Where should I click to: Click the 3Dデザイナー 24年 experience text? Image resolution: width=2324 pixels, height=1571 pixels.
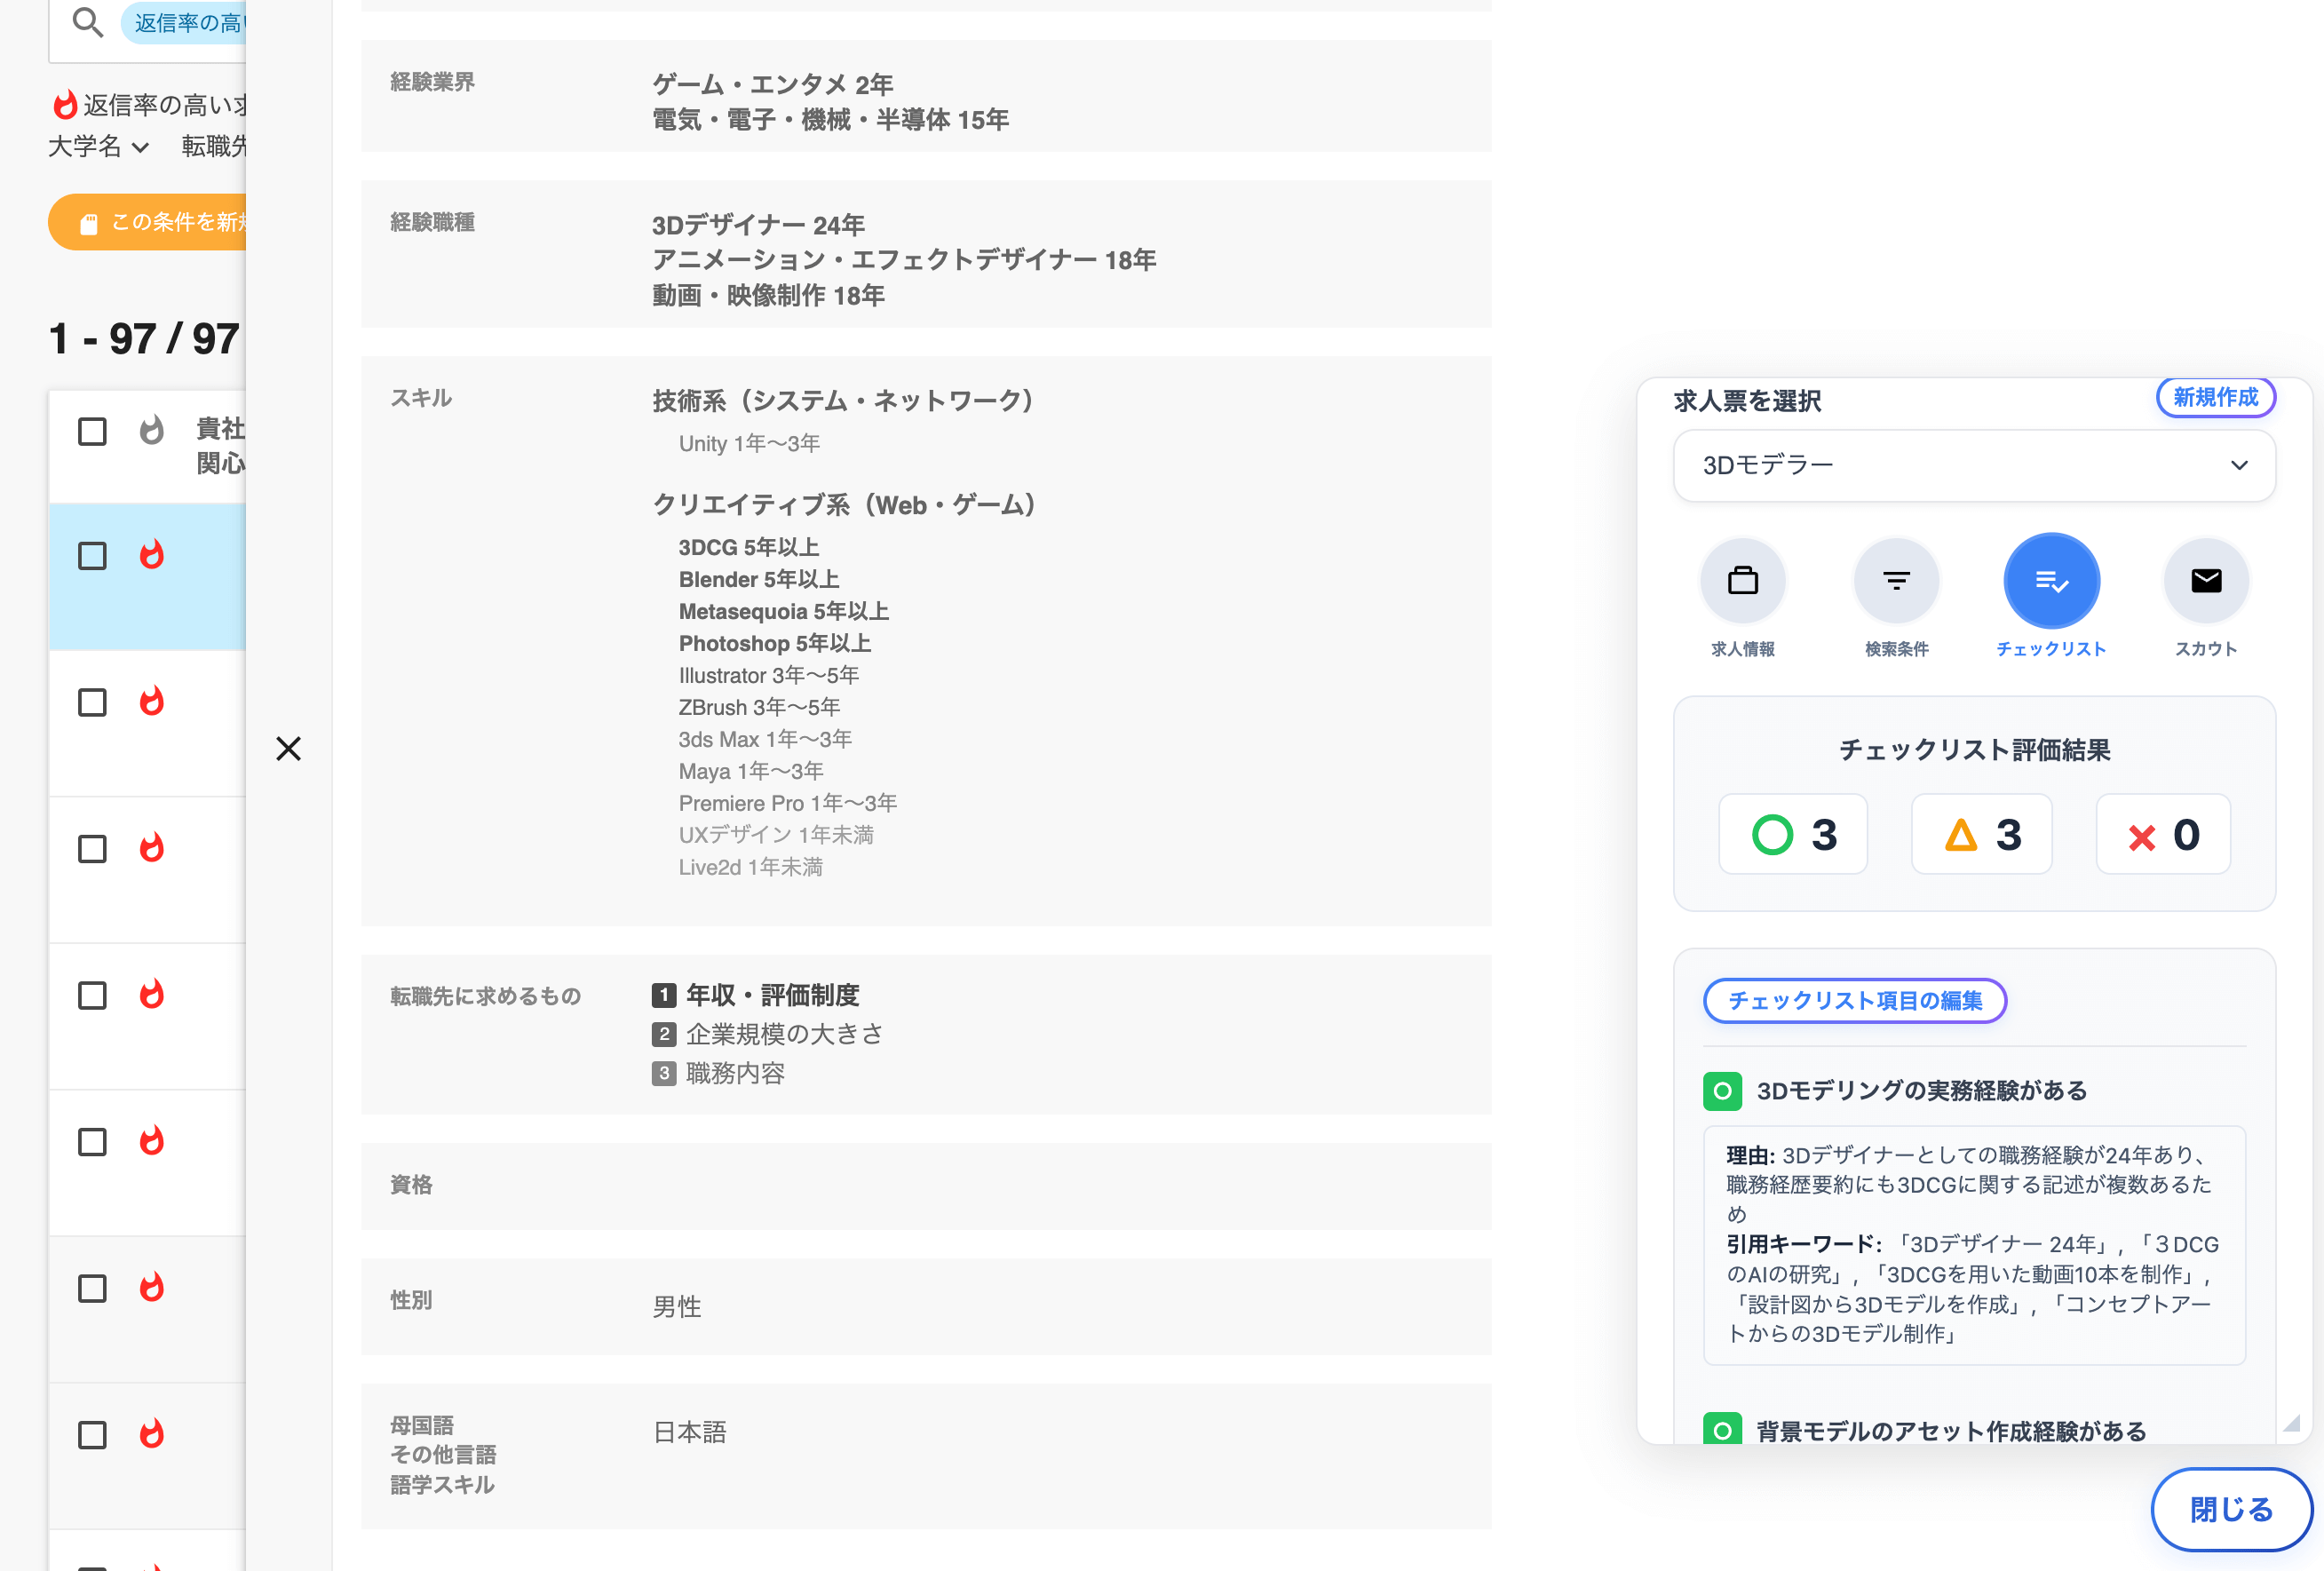[758, 225]
